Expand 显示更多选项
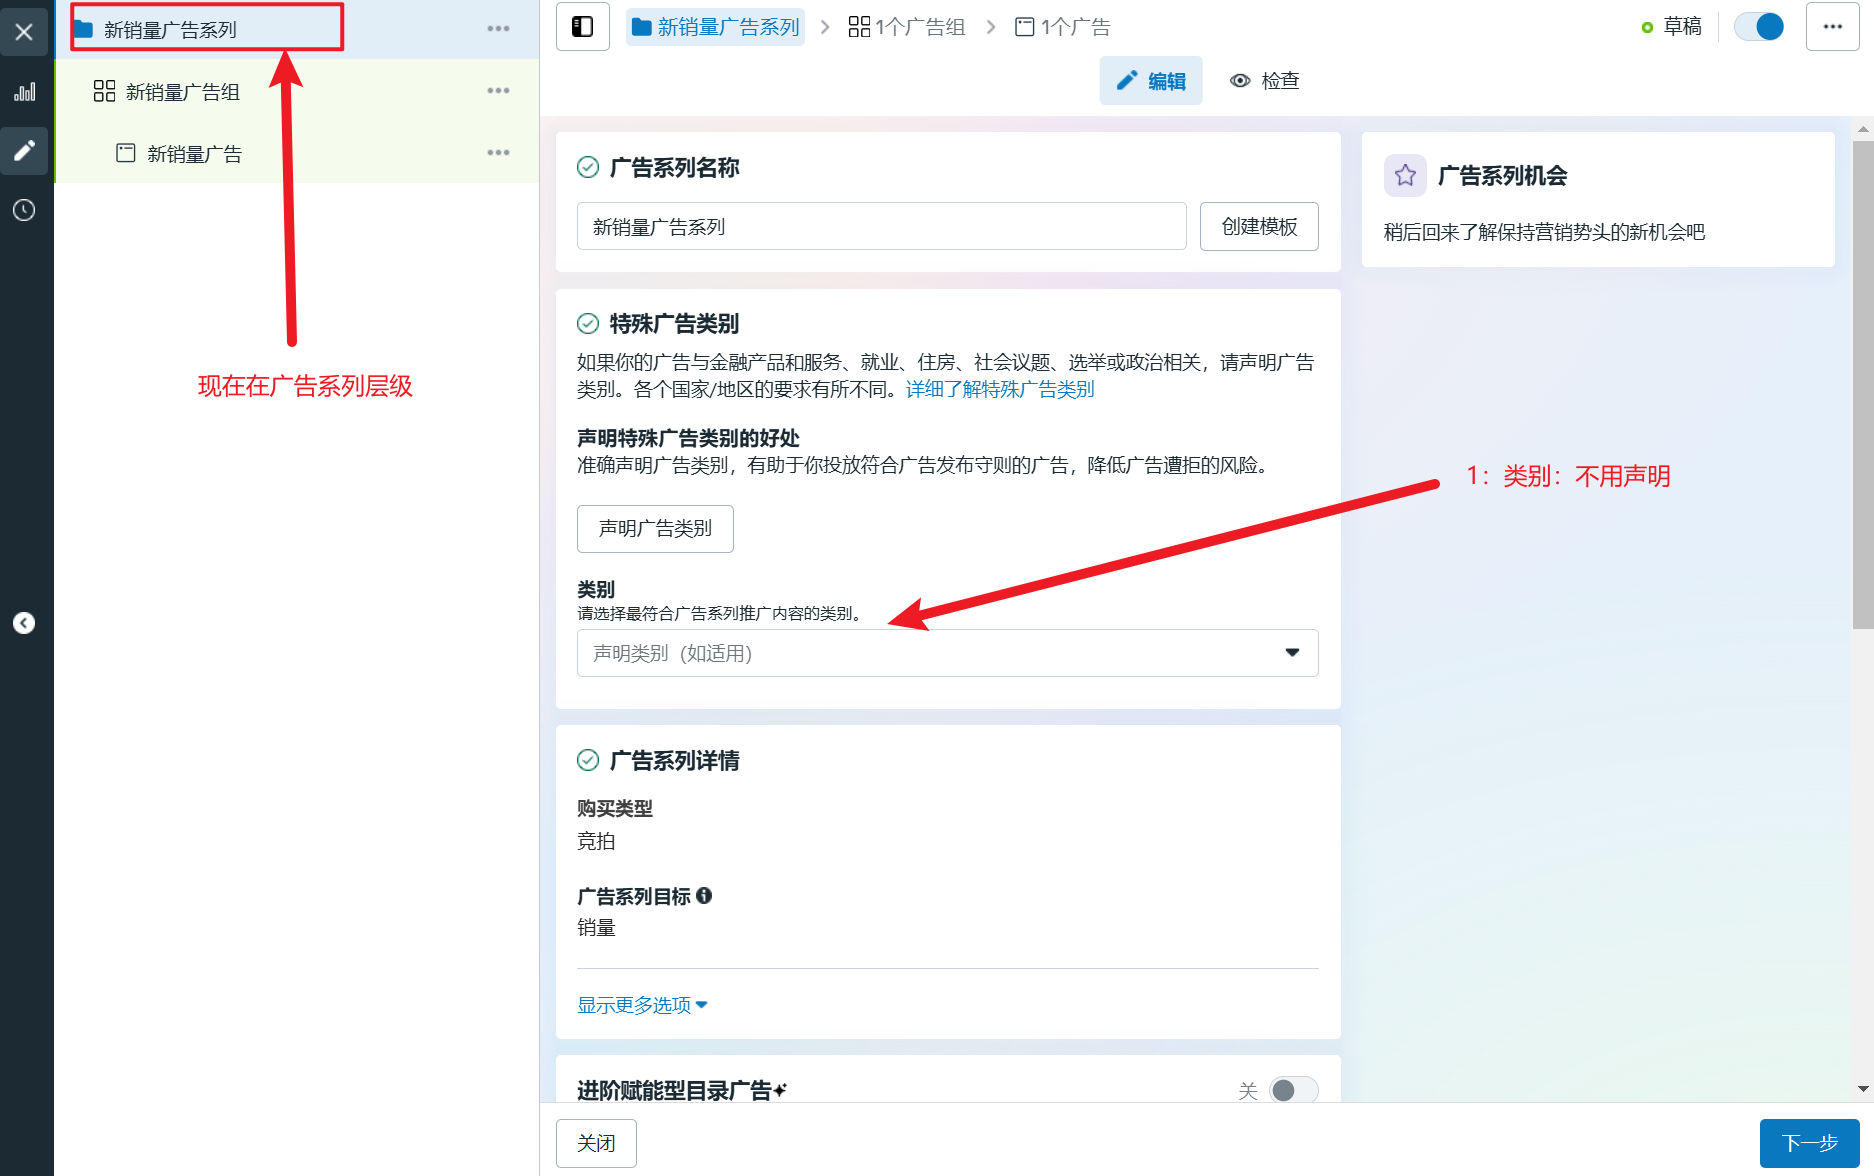Image resolution: width=1874 pixels, height=1176 pixels. [641, 1005]
